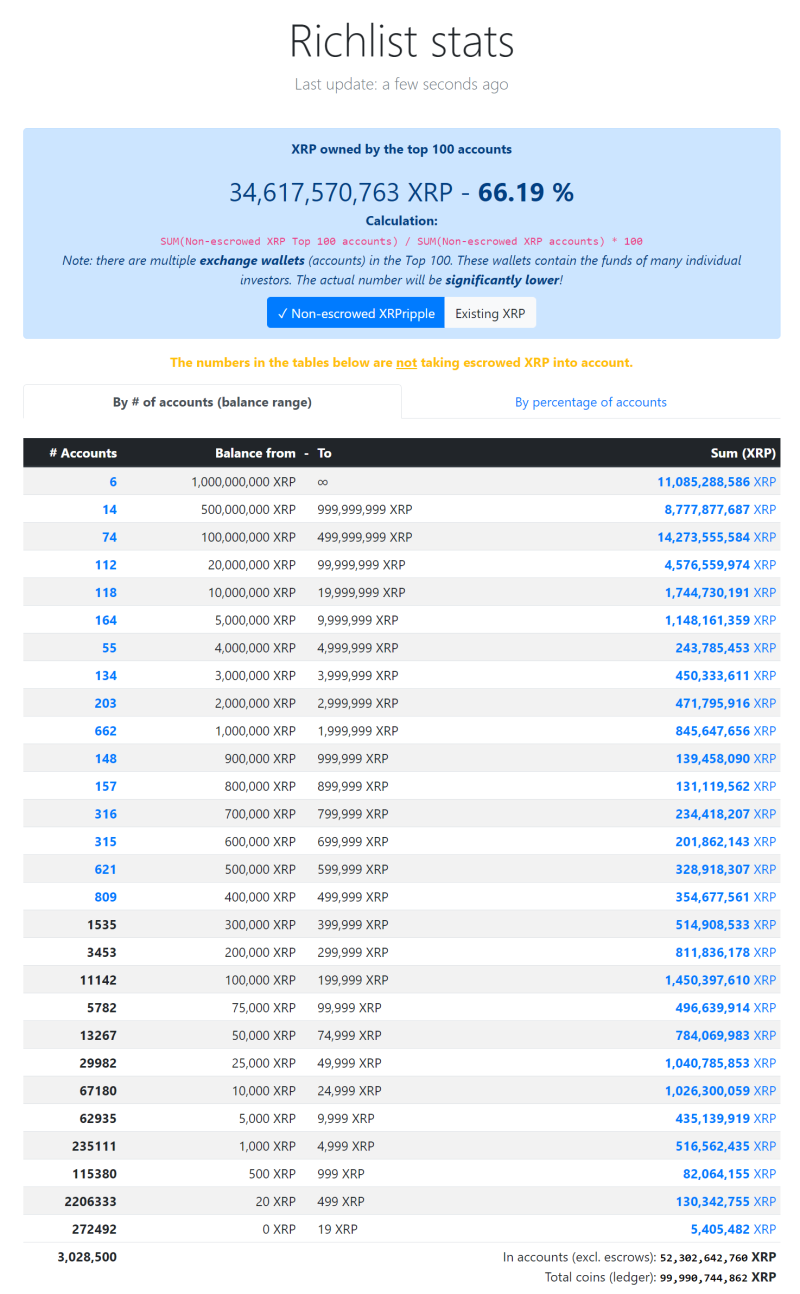Click the "52,302,642,760 XRP" in-accounts total
800x1294 pixels.
(x=718, y=1257)
